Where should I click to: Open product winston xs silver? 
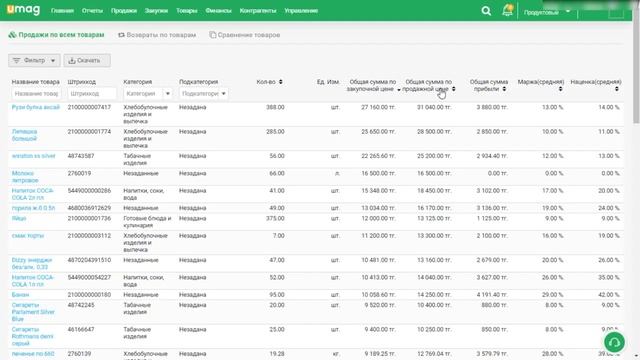click(x=33, y=156)
